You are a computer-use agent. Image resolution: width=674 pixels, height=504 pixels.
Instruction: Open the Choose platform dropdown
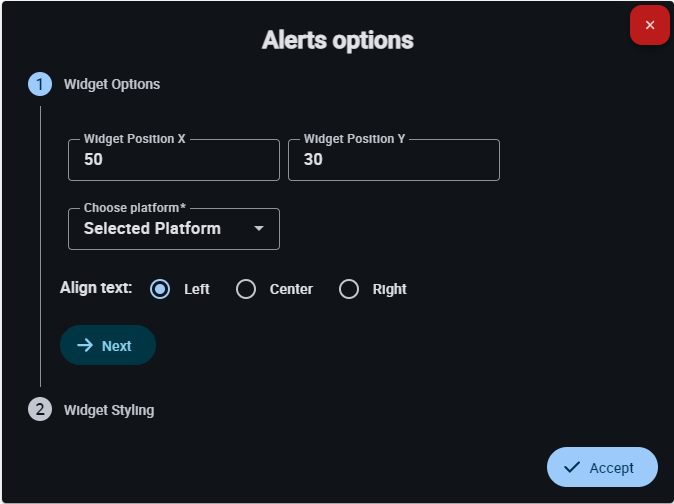(x=174, y=229)
